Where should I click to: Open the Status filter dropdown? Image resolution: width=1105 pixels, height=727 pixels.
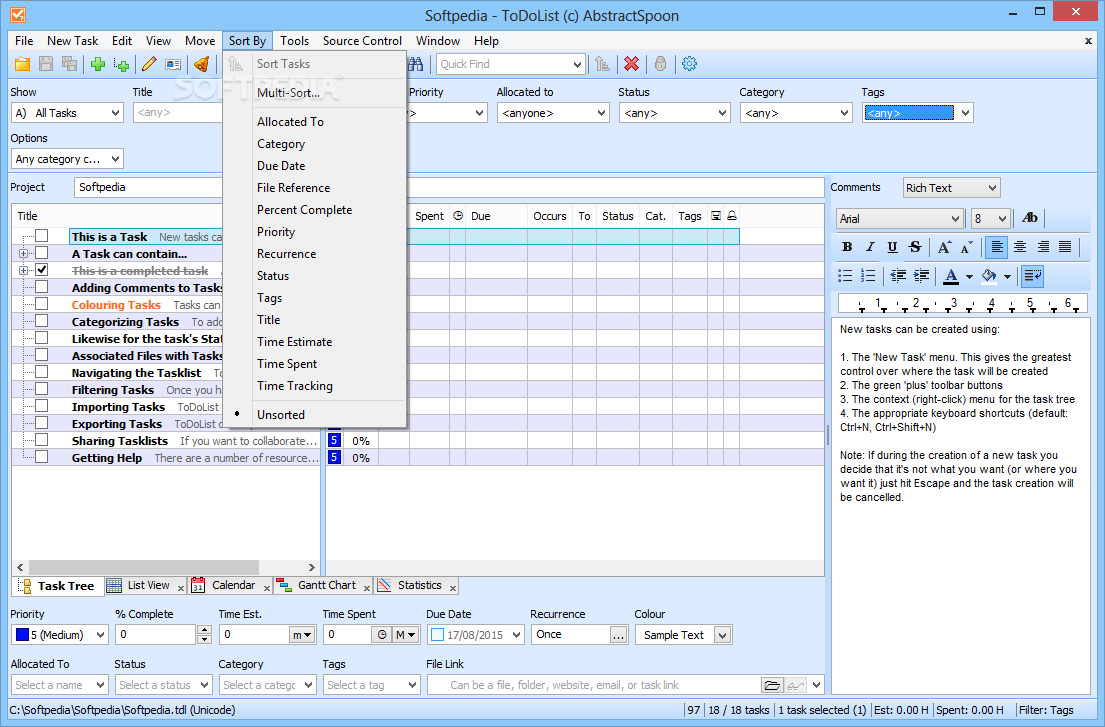674,113
